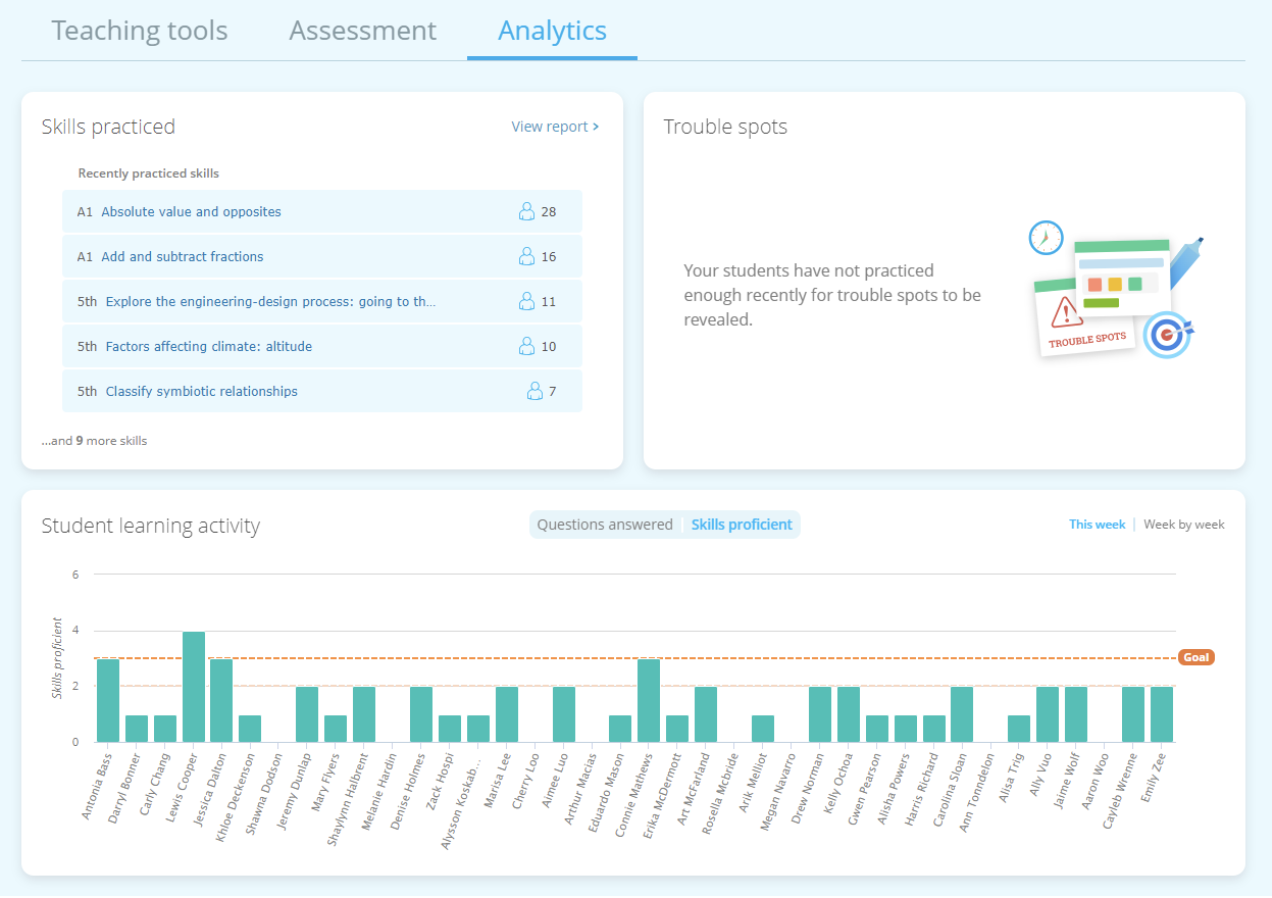Click student icon next to engineering-design process skill
Image resolution: width=1272 pixels, height=898 pixels.
pyautogui.click(x=527, y=302)
